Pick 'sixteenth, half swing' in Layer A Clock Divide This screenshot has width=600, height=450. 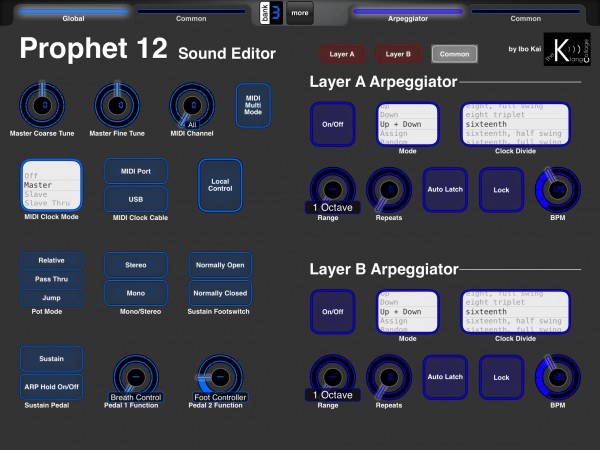pyautogui.click(x=514, y=133)
